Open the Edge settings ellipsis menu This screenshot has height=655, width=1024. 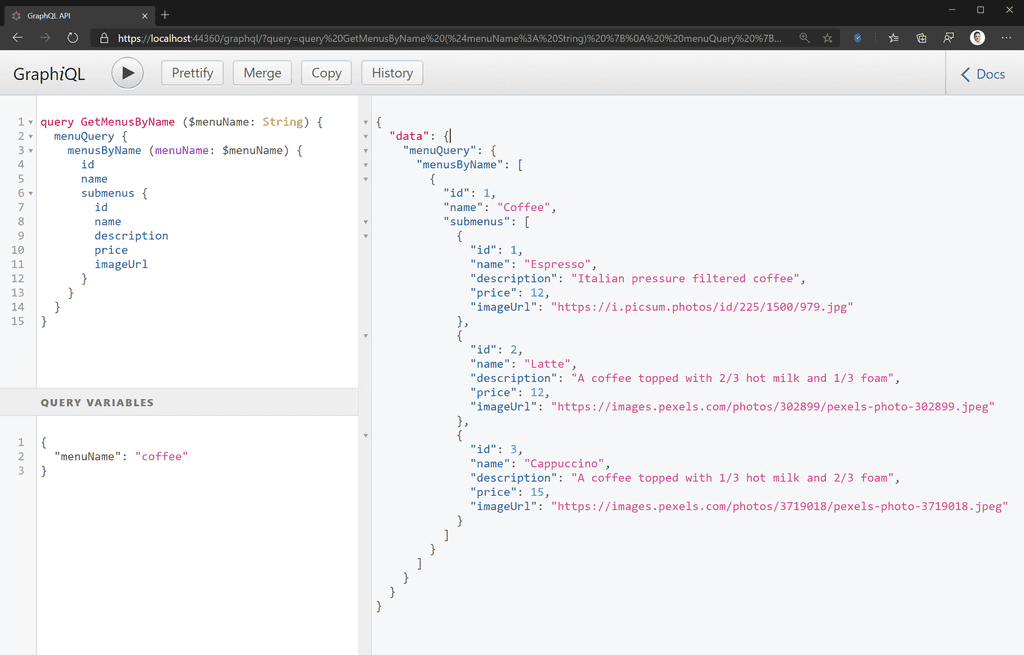1007,37
